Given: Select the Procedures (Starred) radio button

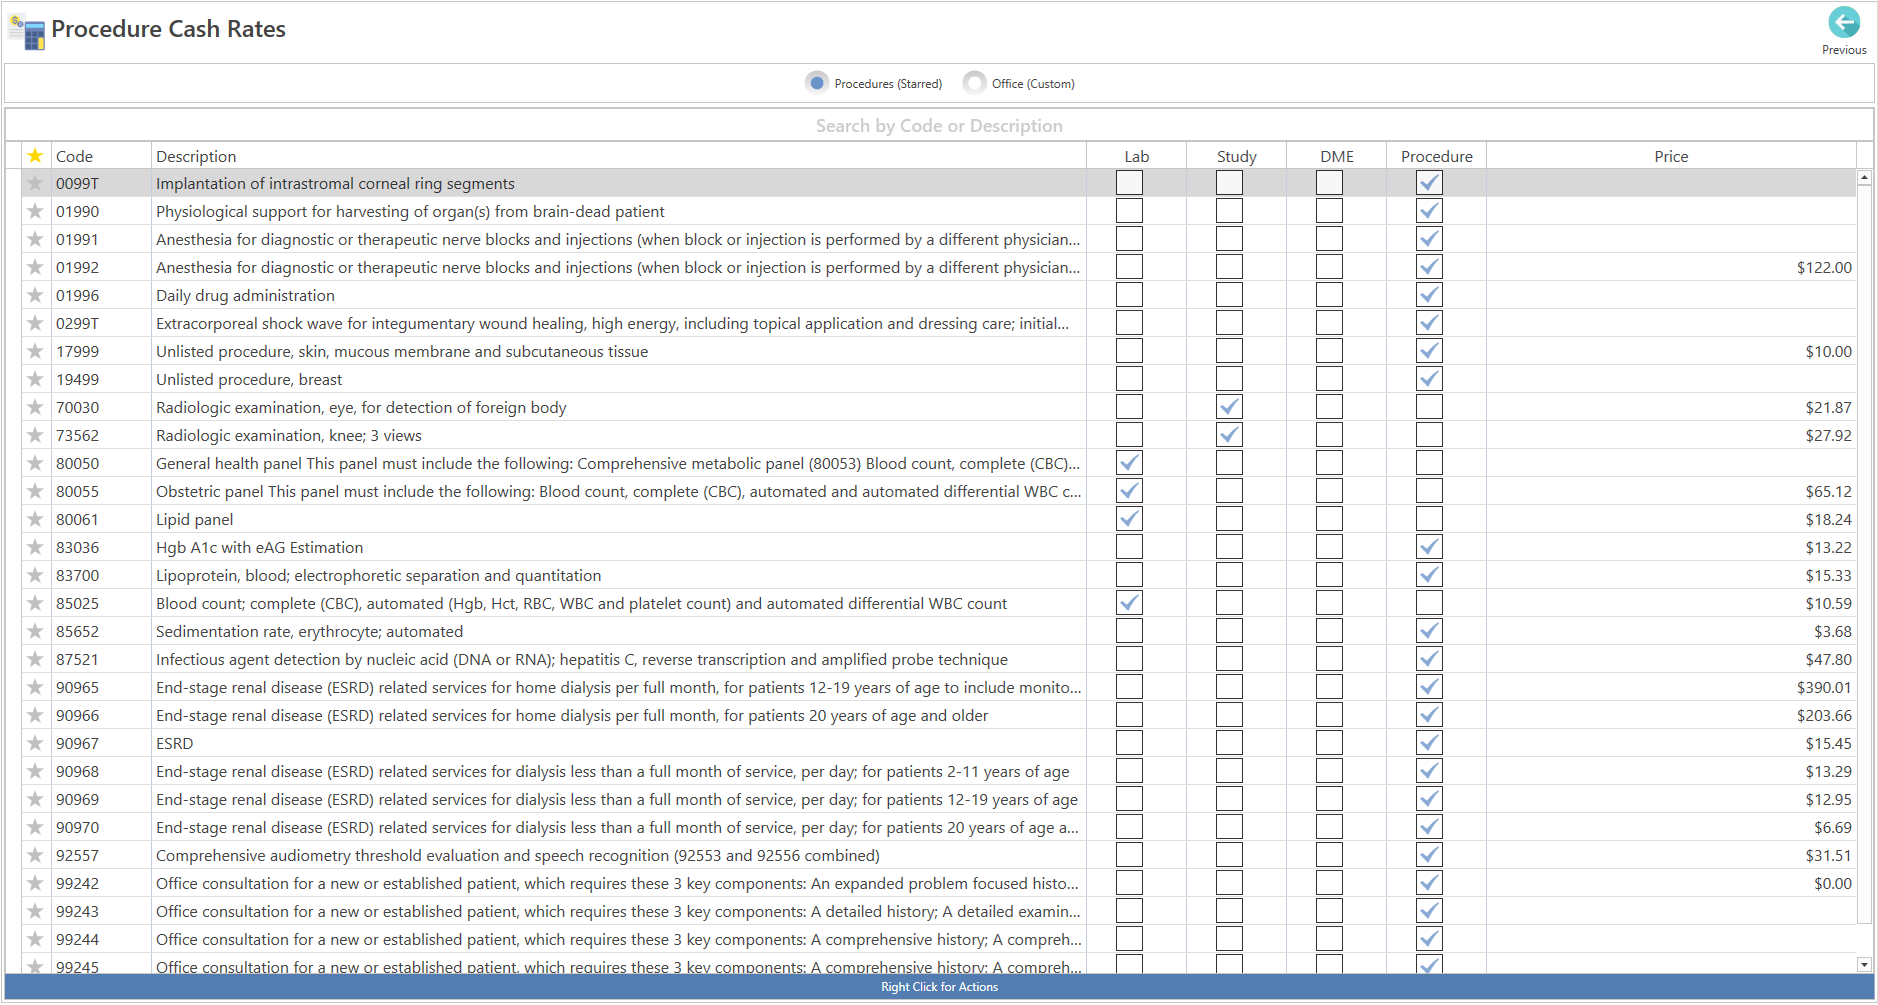Looking at the screenshot, I should (817, 83).
